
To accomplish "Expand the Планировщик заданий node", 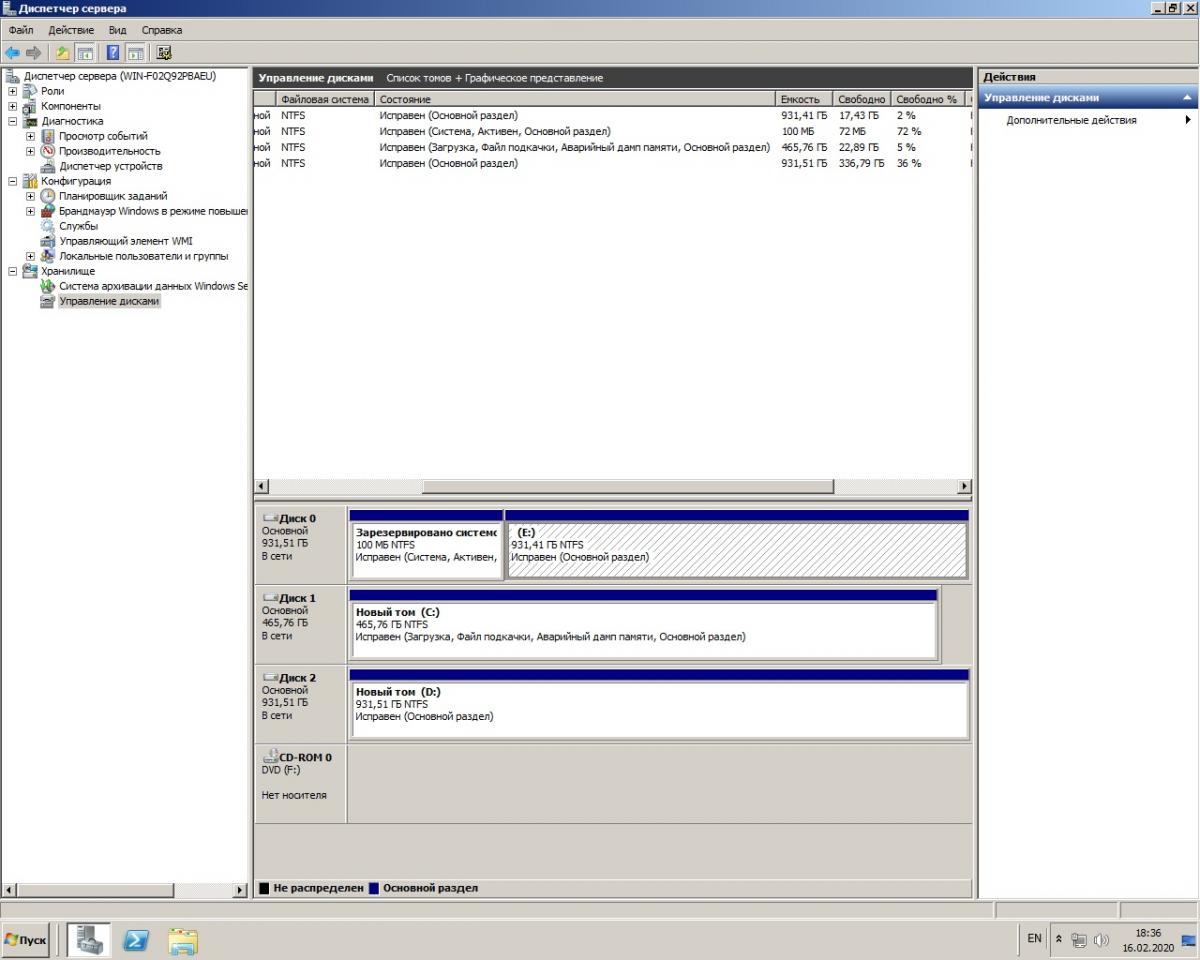I will tap(31, 196).
